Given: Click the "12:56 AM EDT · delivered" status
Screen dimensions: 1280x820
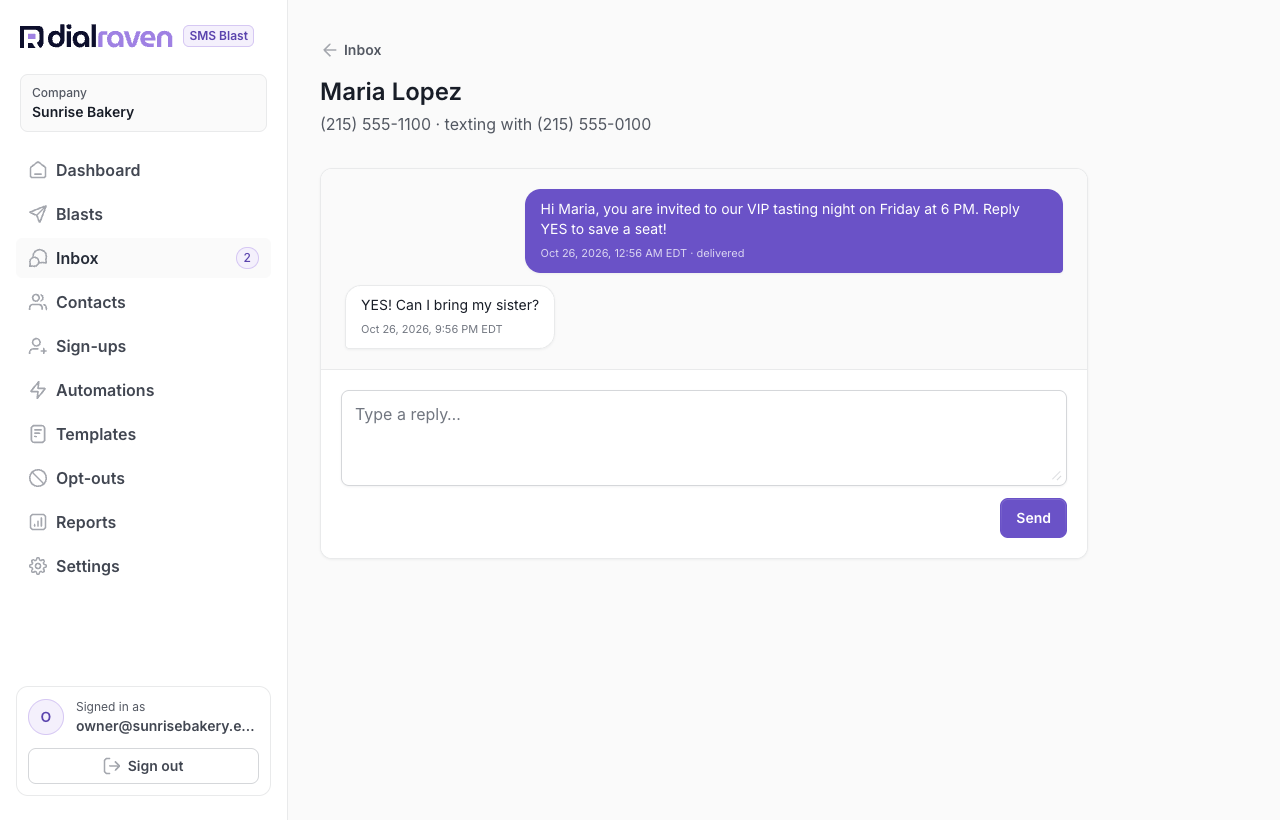Looking at the screenshot, I should [x=679, y=253].
